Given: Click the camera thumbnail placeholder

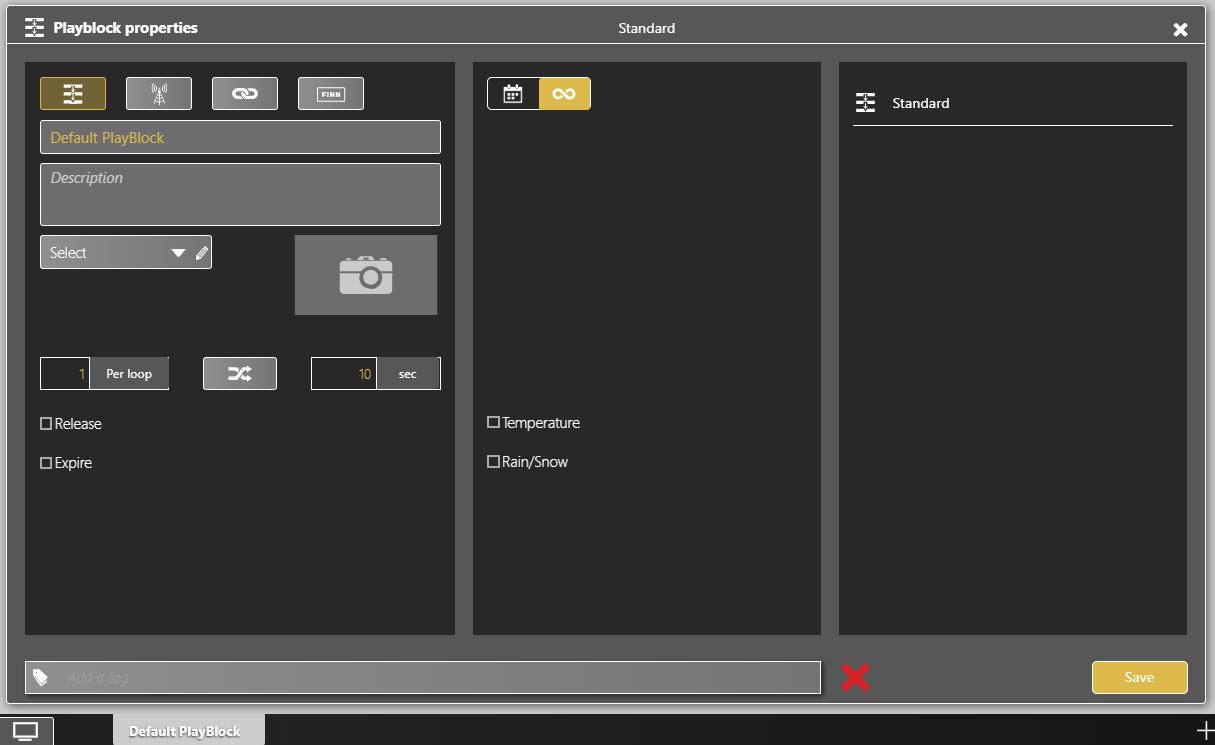Looking at the screenshot, I should coord(366,275).
